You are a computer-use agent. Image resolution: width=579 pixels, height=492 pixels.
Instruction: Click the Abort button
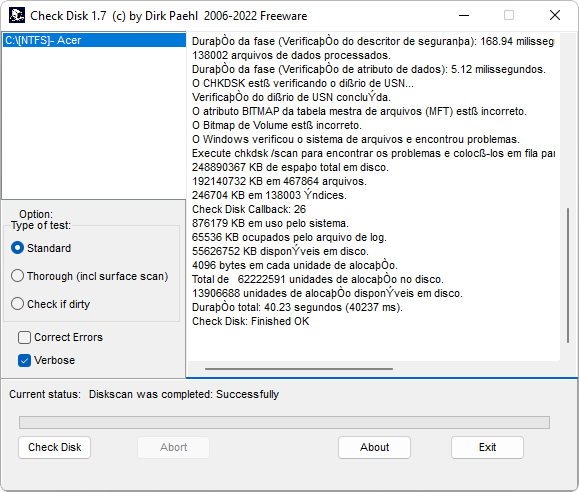174,447
